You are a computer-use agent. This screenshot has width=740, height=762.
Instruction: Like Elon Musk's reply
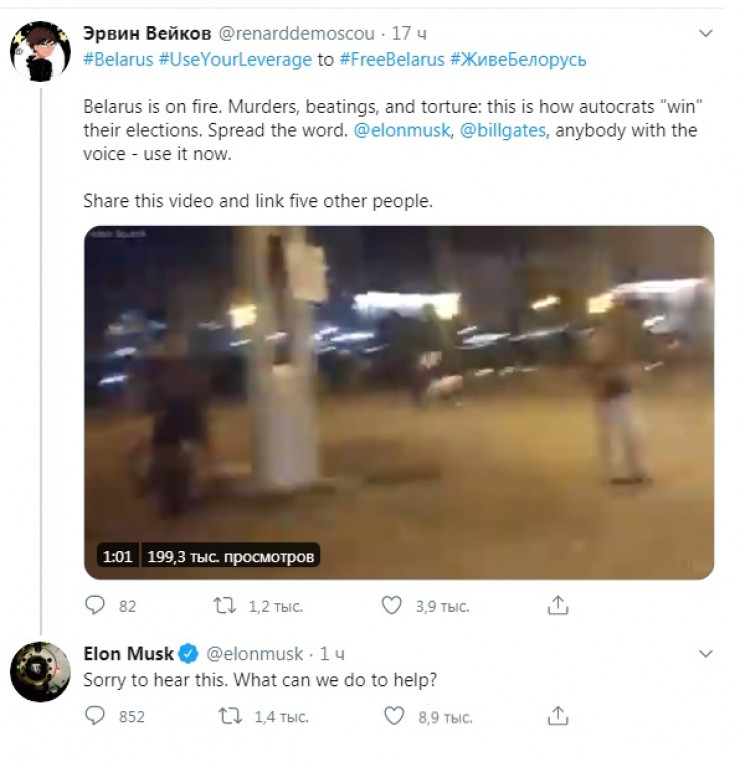click(x=395, y=716)
